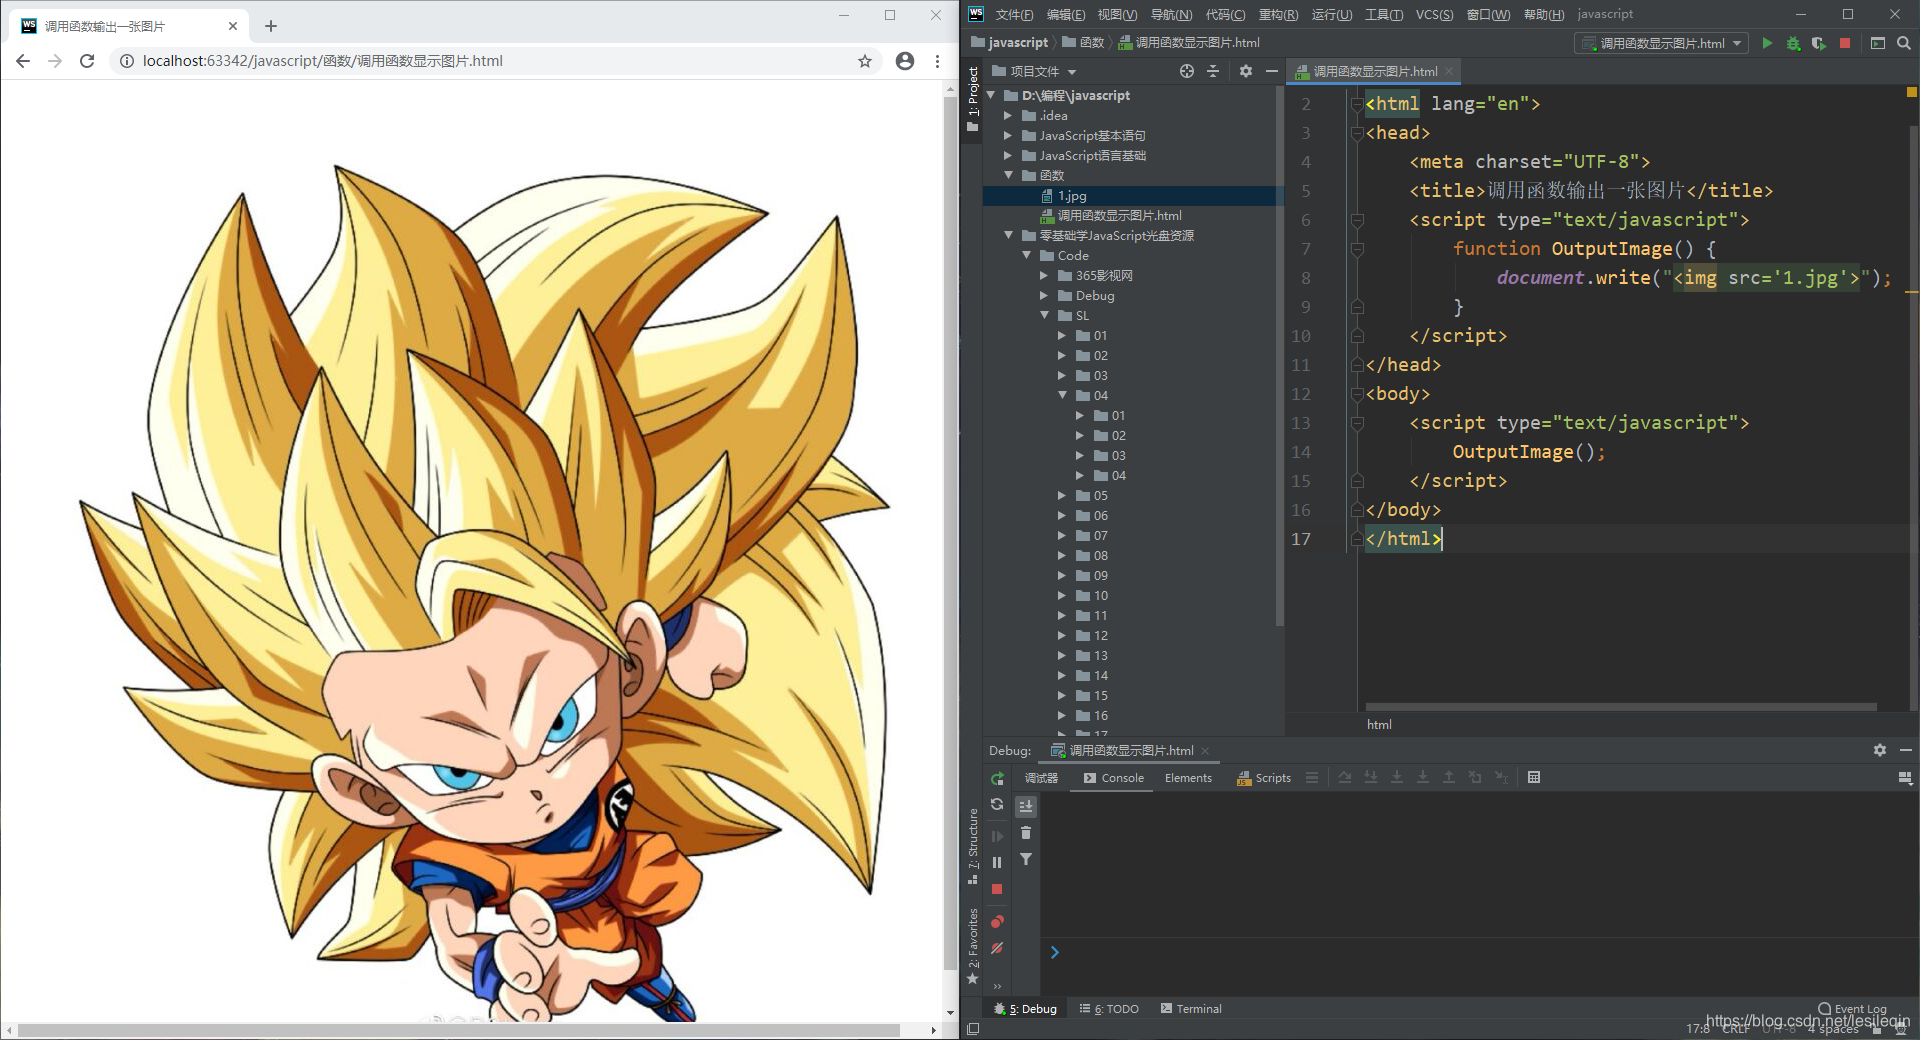The width and height of the screenshot is (1920, 1040).
Task: Click the red Stop icon in top toolbar
Action: click(1845, 43)
